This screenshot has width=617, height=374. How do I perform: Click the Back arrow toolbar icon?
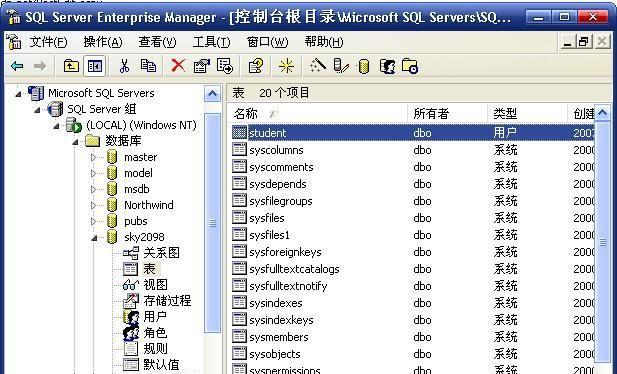[x=17, y=66]
